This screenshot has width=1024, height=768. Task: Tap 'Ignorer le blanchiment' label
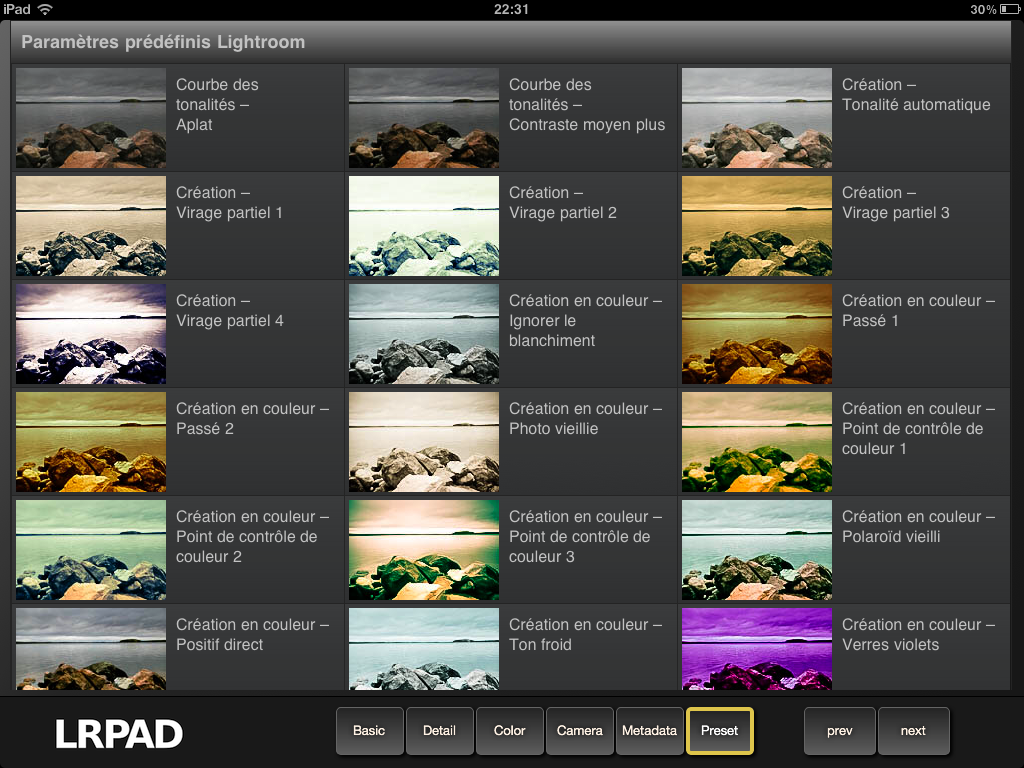click(552, 330)
